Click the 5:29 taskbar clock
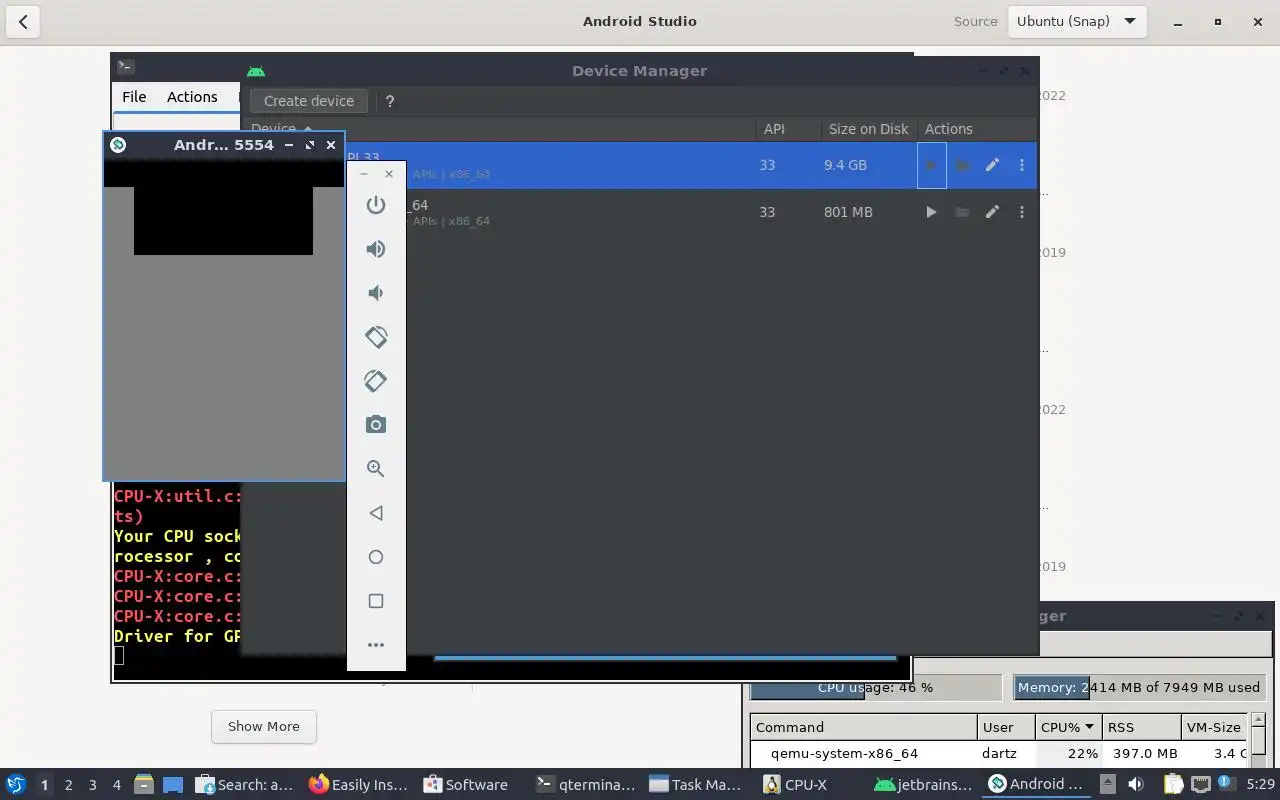 click(x=1260, y=784)
